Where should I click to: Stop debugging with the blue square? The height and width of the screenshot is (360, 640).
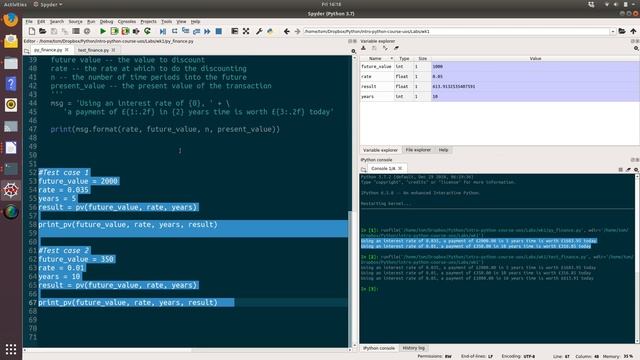coord(219,31)
